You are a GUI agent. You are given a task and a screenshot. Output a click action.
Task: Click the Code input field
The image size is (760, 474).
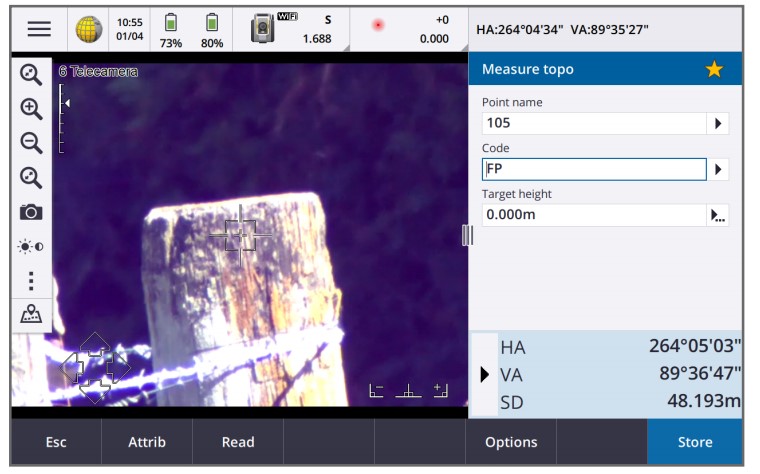[593, 169]
